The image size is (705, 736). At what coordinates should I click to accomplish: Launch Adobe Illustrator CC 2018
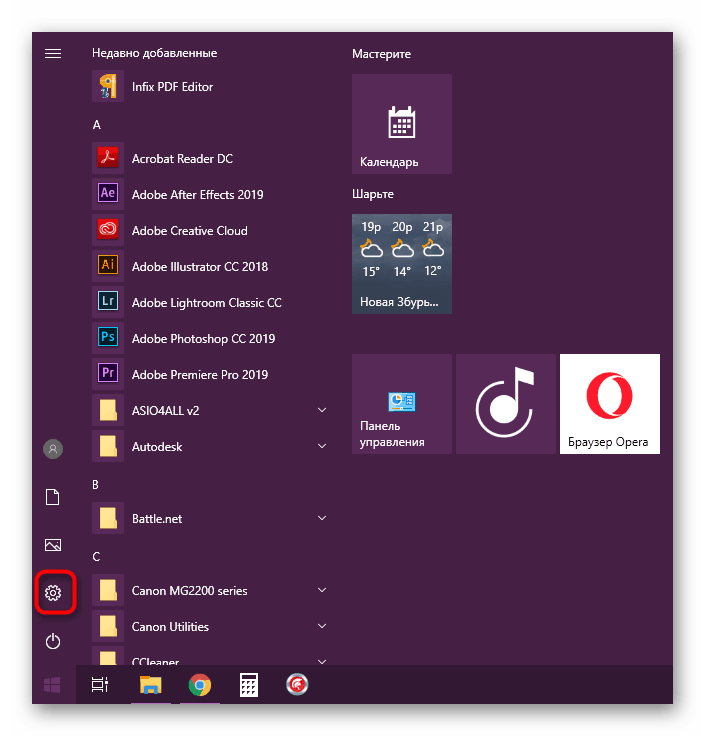(210, 267)
